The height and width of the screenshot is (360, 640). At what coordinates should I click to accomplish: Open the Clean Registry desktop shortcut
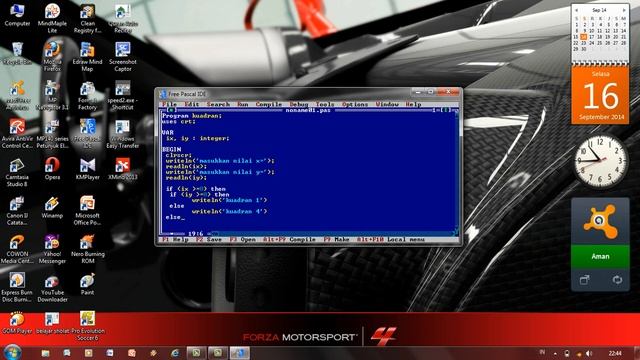(x=87, y=18)
